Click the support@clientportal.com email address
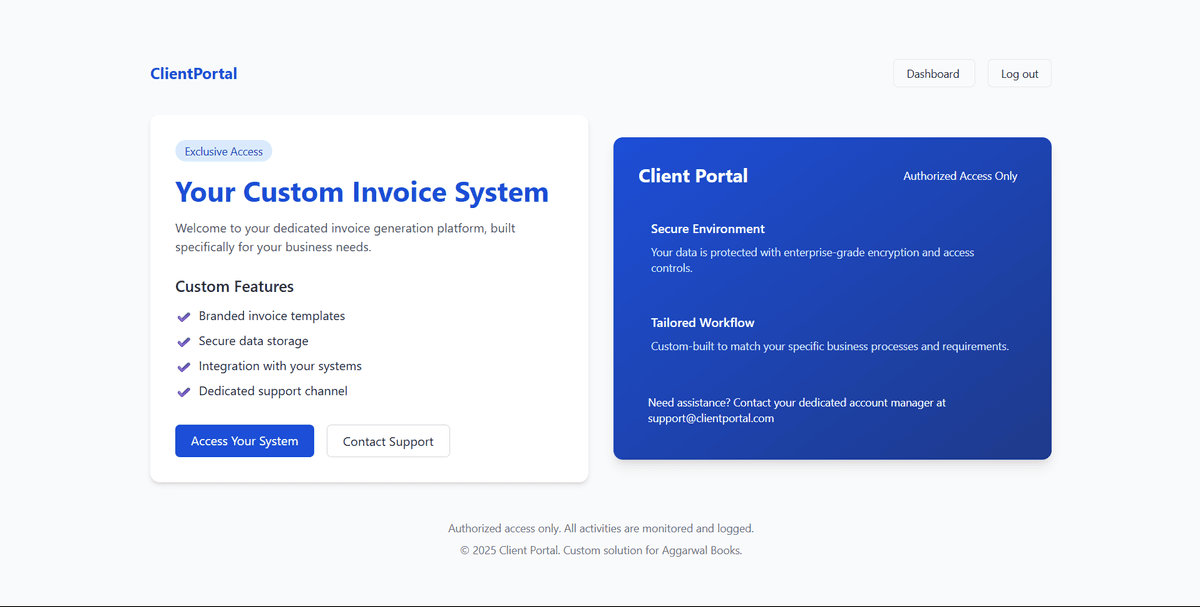Image resolution: width=1200 pixels, height=607 pixels. pyautogui.click(x=711, y=419)
